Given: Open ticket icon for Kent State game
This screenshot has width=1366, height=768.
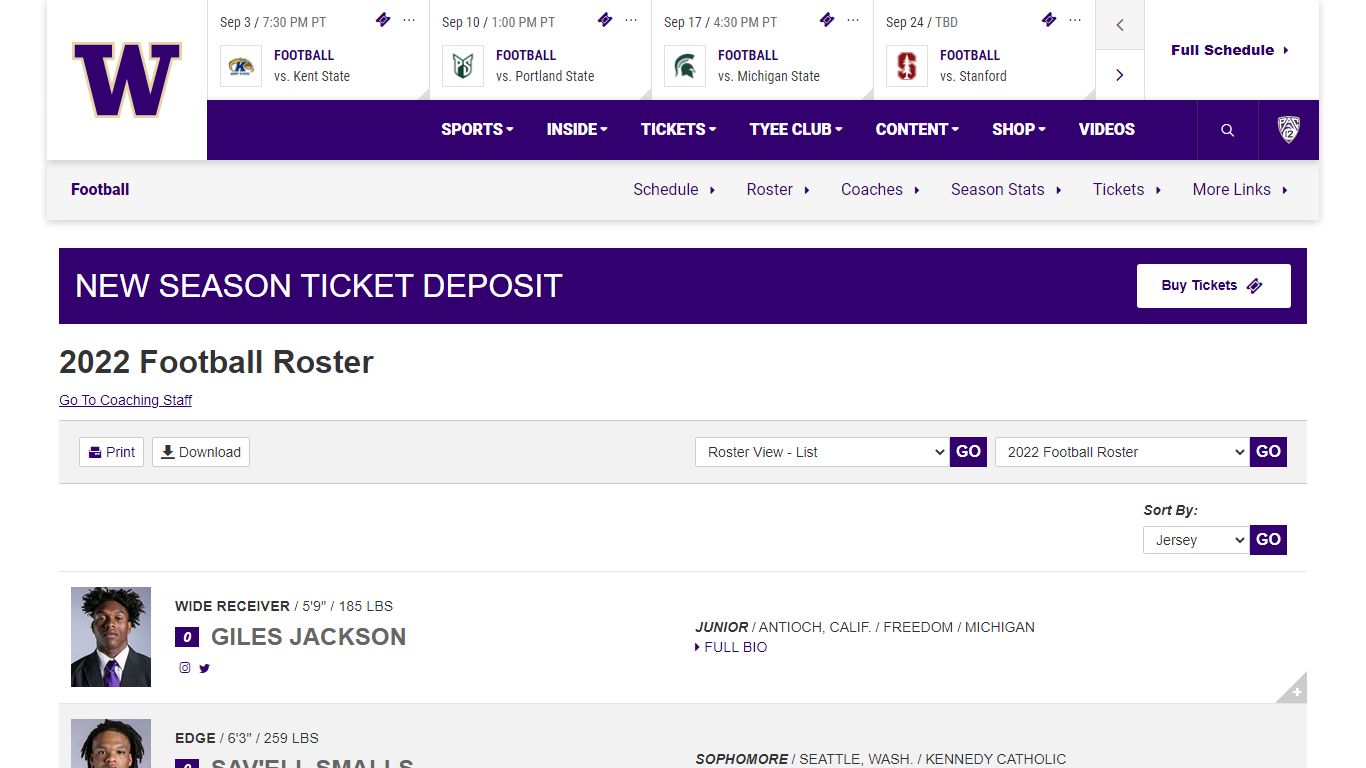Looking at the screenshot, I should tap(383, 20).
